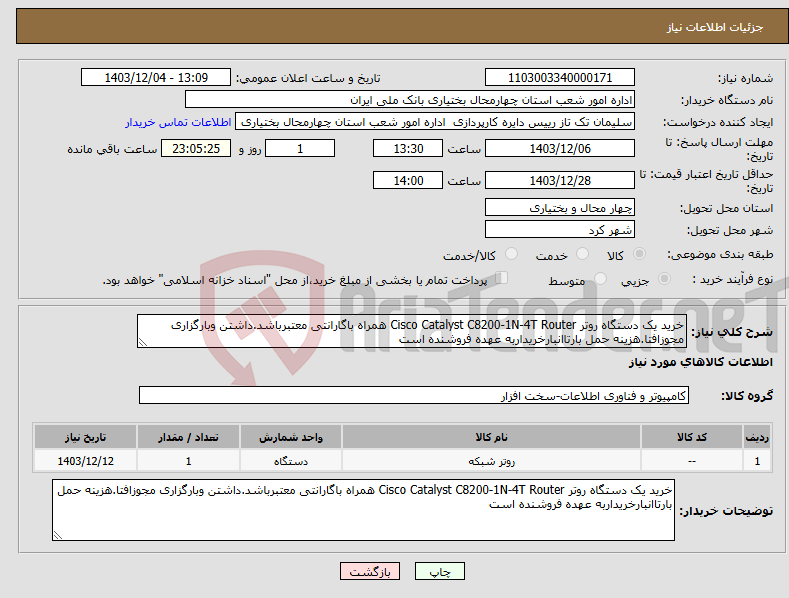Open اطلاعات تماس خریدار link
This screenshot has height=598, width=789.
[x=178, y=122]
